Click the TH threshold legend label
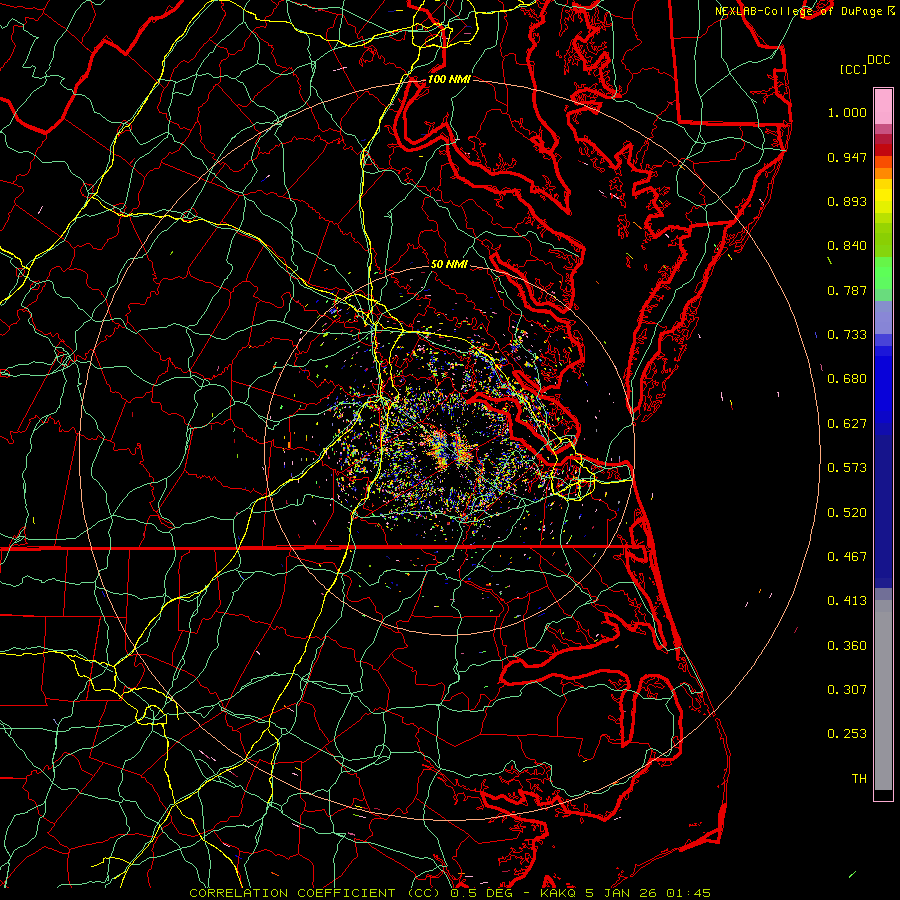This screenshot has width=900, height=900. (859, 779)
